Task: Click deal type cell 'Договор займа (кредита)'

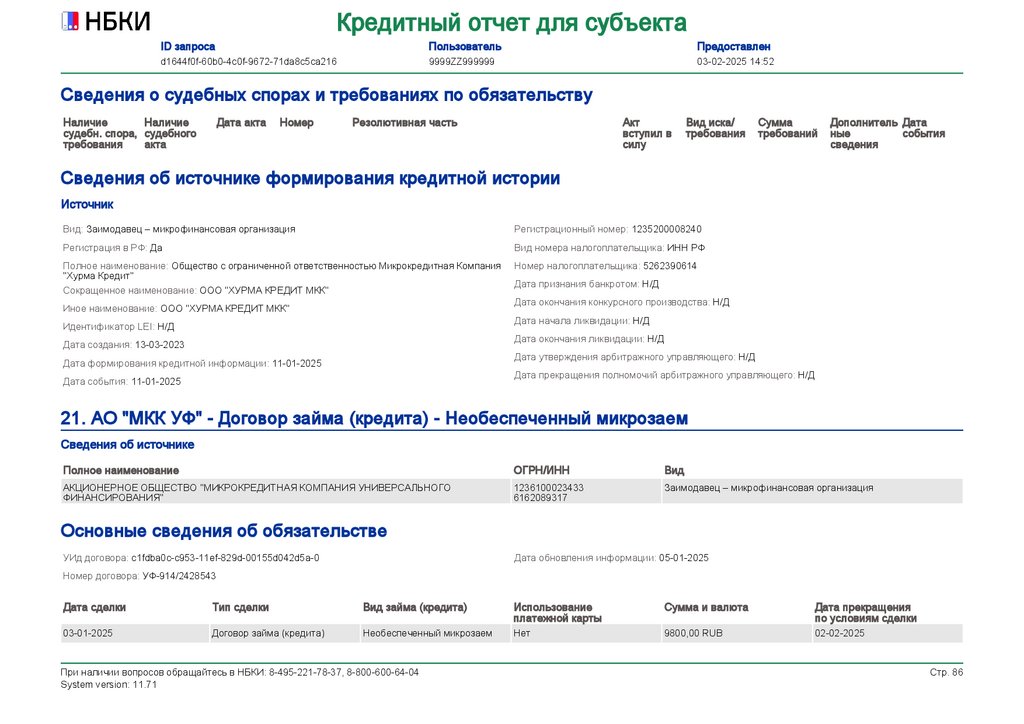Action: 284,633
